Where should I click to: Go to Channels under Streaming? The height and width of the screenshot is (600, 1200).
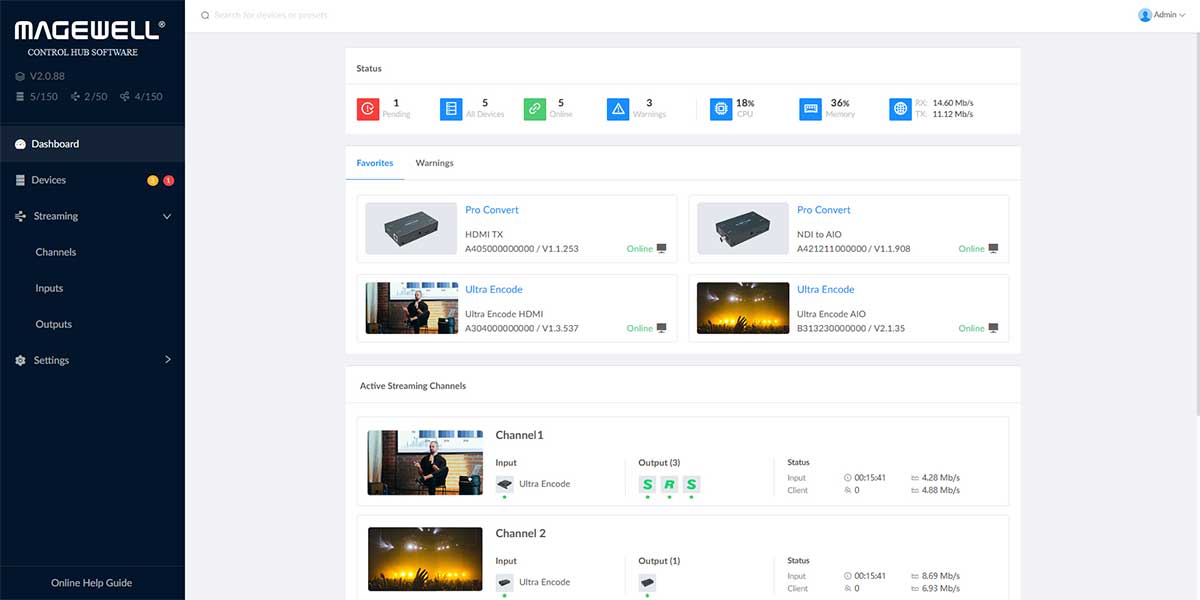click(56, 252)
